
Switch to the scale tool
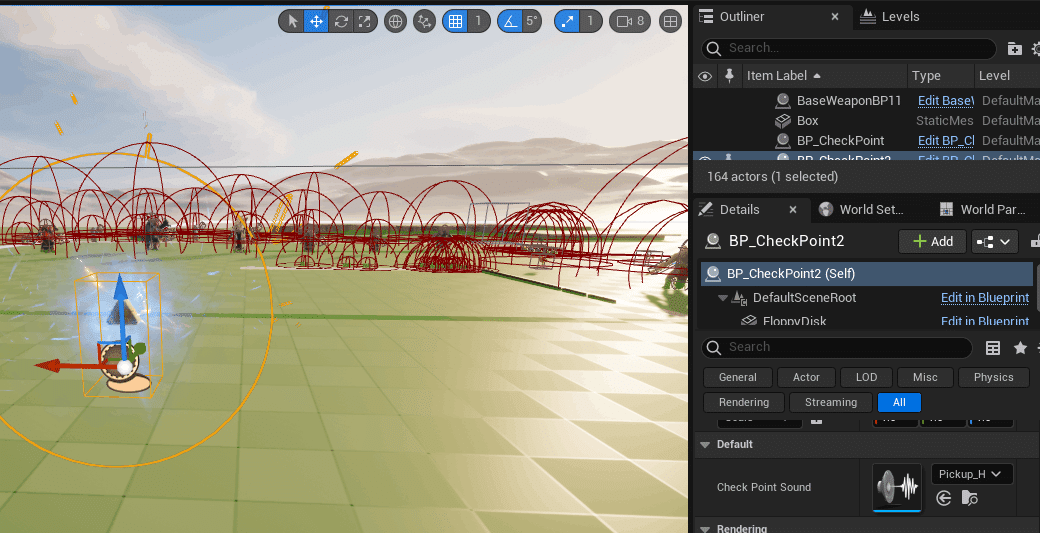pos(365,21)
